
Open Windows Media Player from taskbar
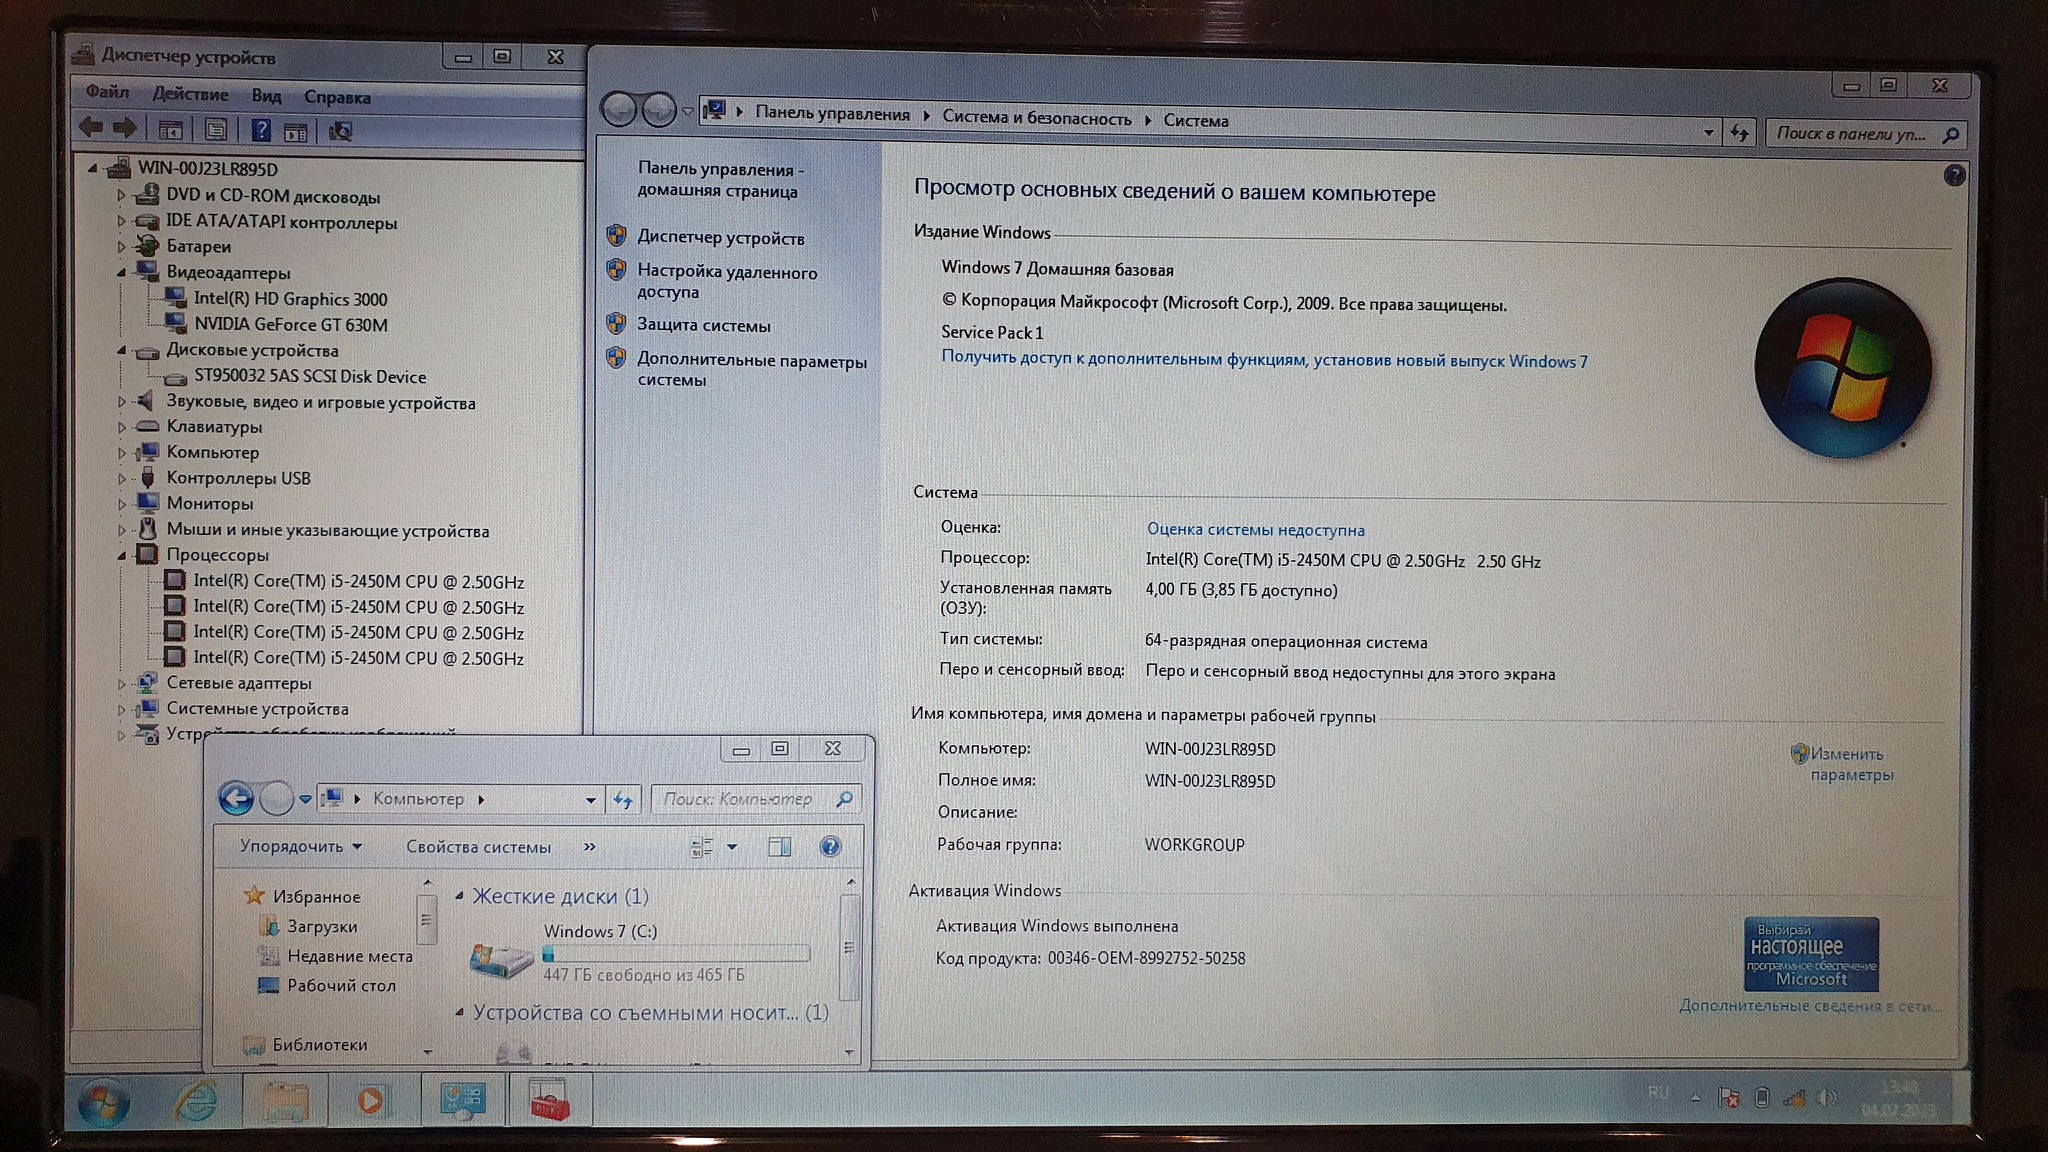(x=370, y=1101)
